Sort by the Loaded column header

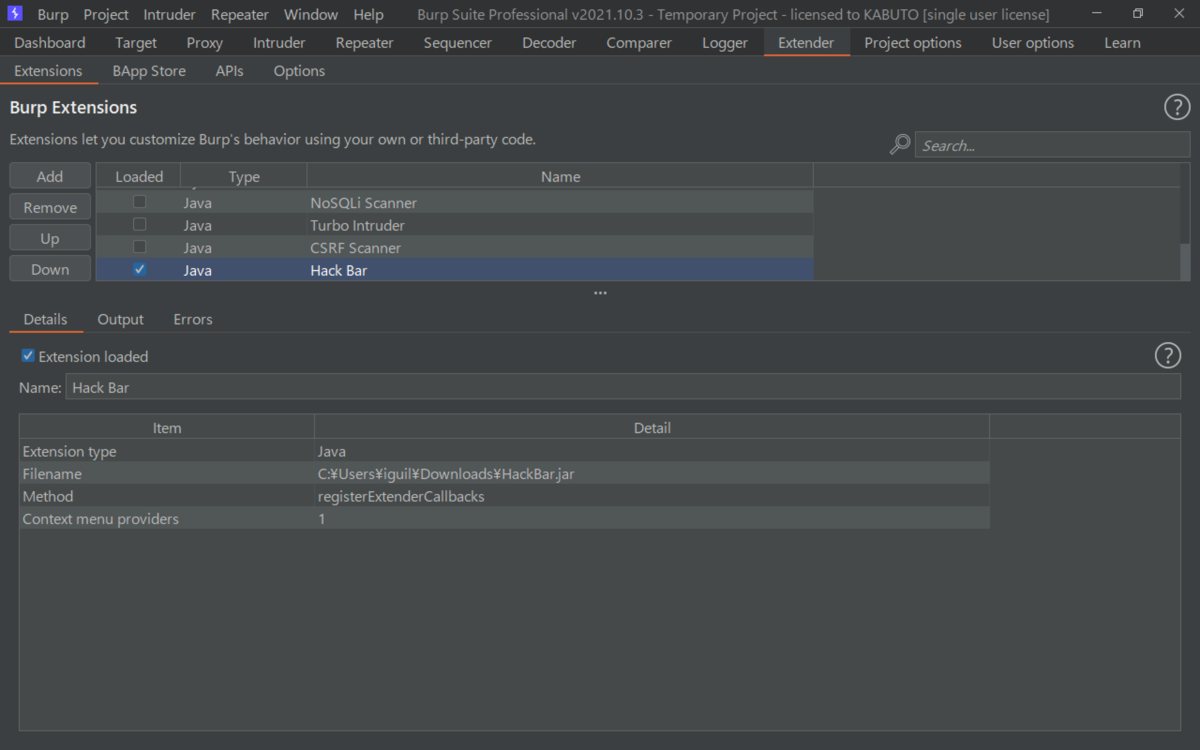(139, 177)
